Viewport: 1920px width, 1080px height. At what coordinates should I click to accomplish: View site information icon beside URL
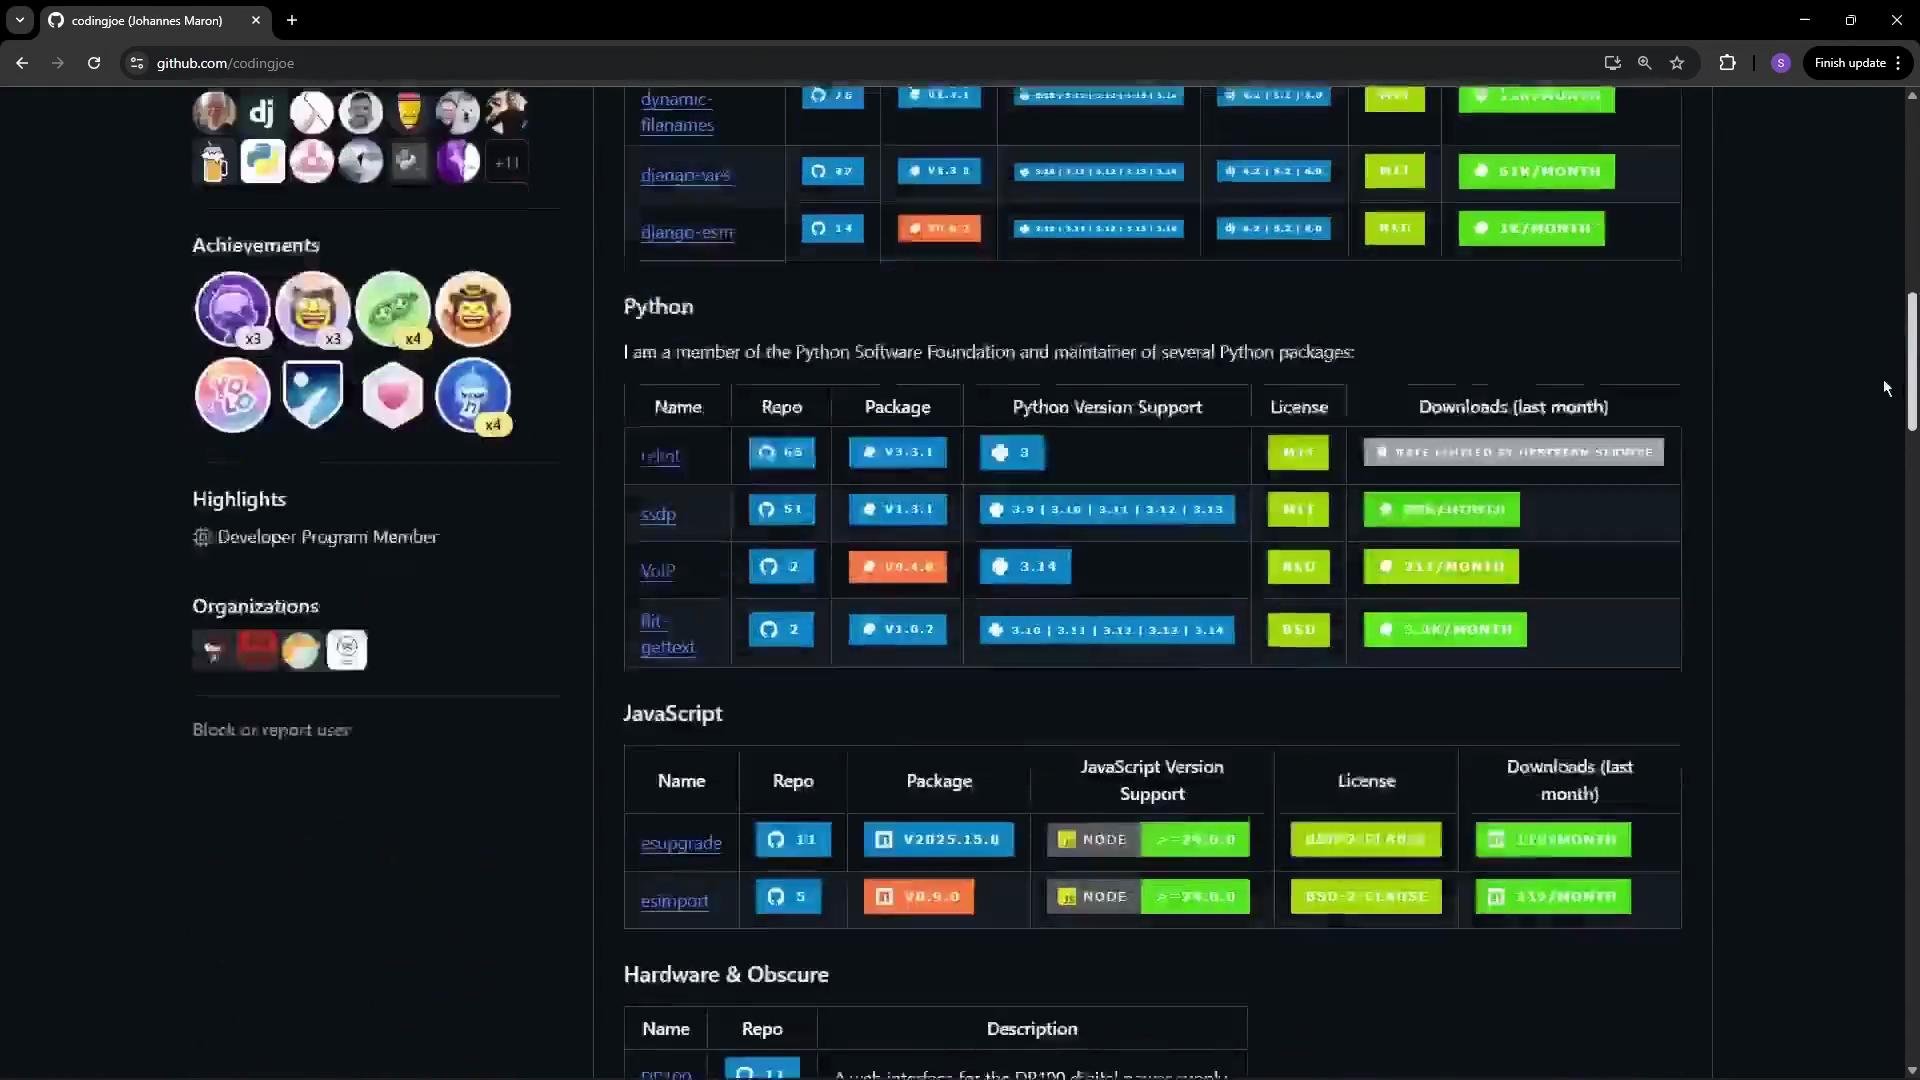(x=137, y=63)
